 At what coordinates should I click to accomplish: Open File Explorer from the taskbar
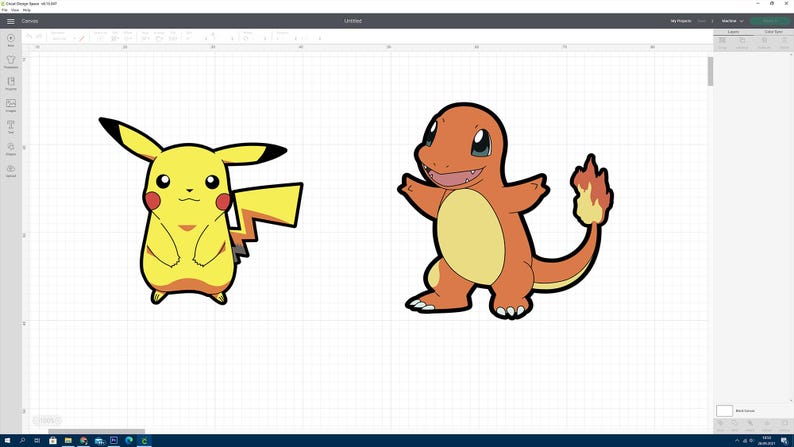click(68, 440)
